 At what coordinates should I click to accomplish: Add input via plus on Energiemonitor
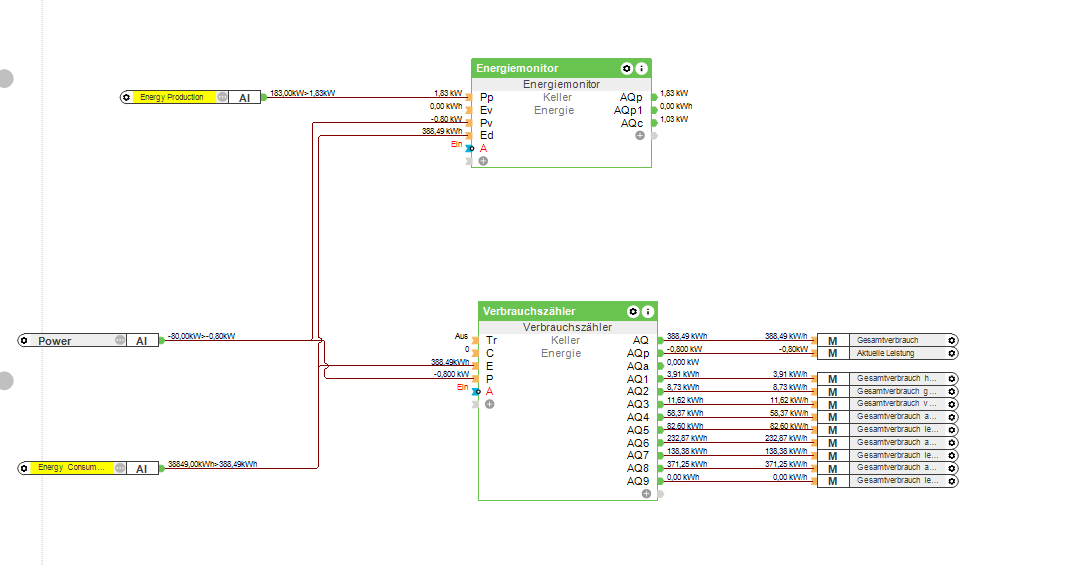(x=483, y=161)
